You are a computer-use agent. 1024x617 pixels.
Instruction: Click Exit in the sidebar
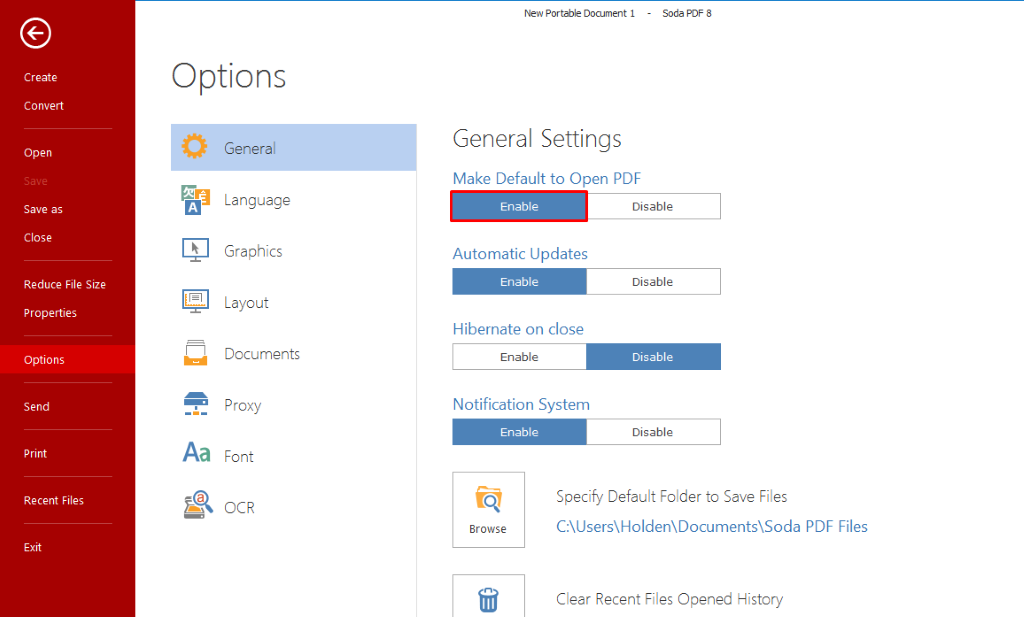click(x=33, y=547)
